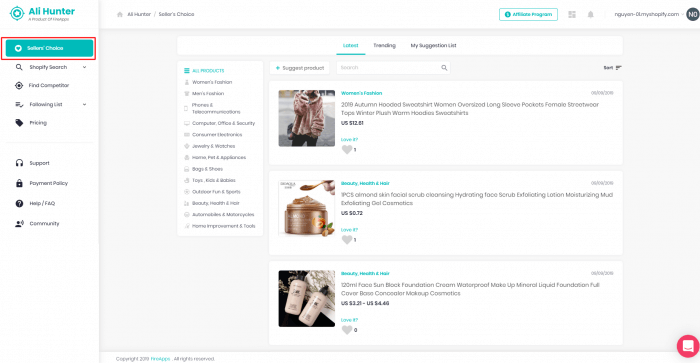This screenshot has width=700, height=363.
Task: Filter by Outdoor Fun & Sports
Action: [x=212, y=192]
